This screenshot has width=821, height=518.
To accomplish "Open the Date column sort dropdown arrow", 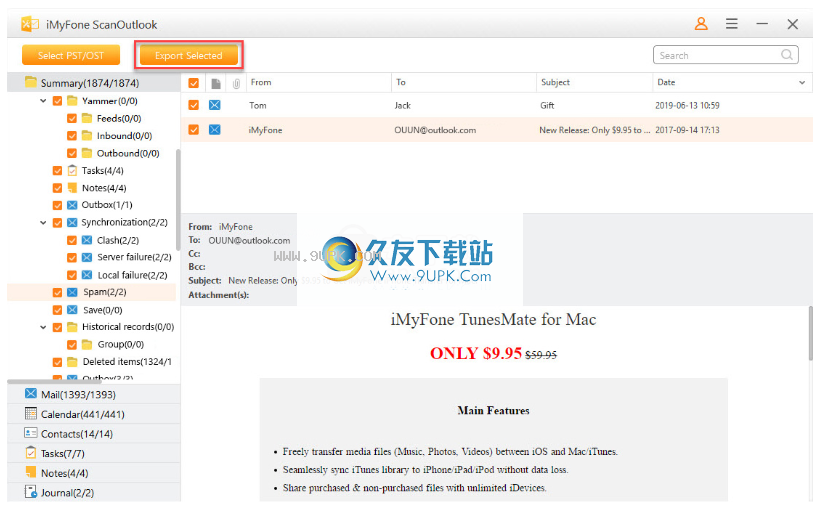I will click(x=802, y=83).
